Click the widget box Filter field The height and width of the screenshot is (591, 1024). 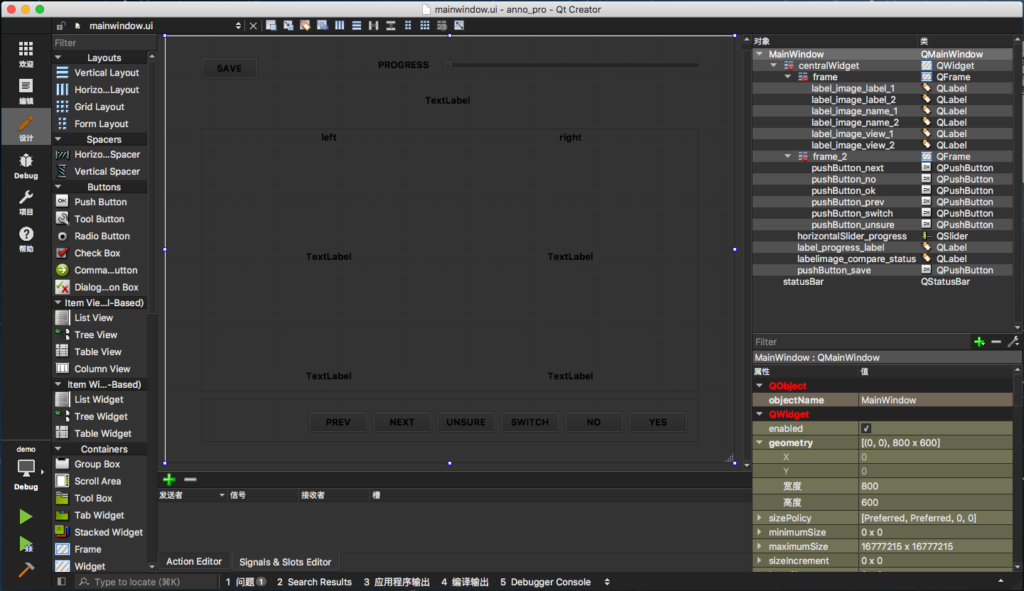pyautogui.click(x=104, y=42)
